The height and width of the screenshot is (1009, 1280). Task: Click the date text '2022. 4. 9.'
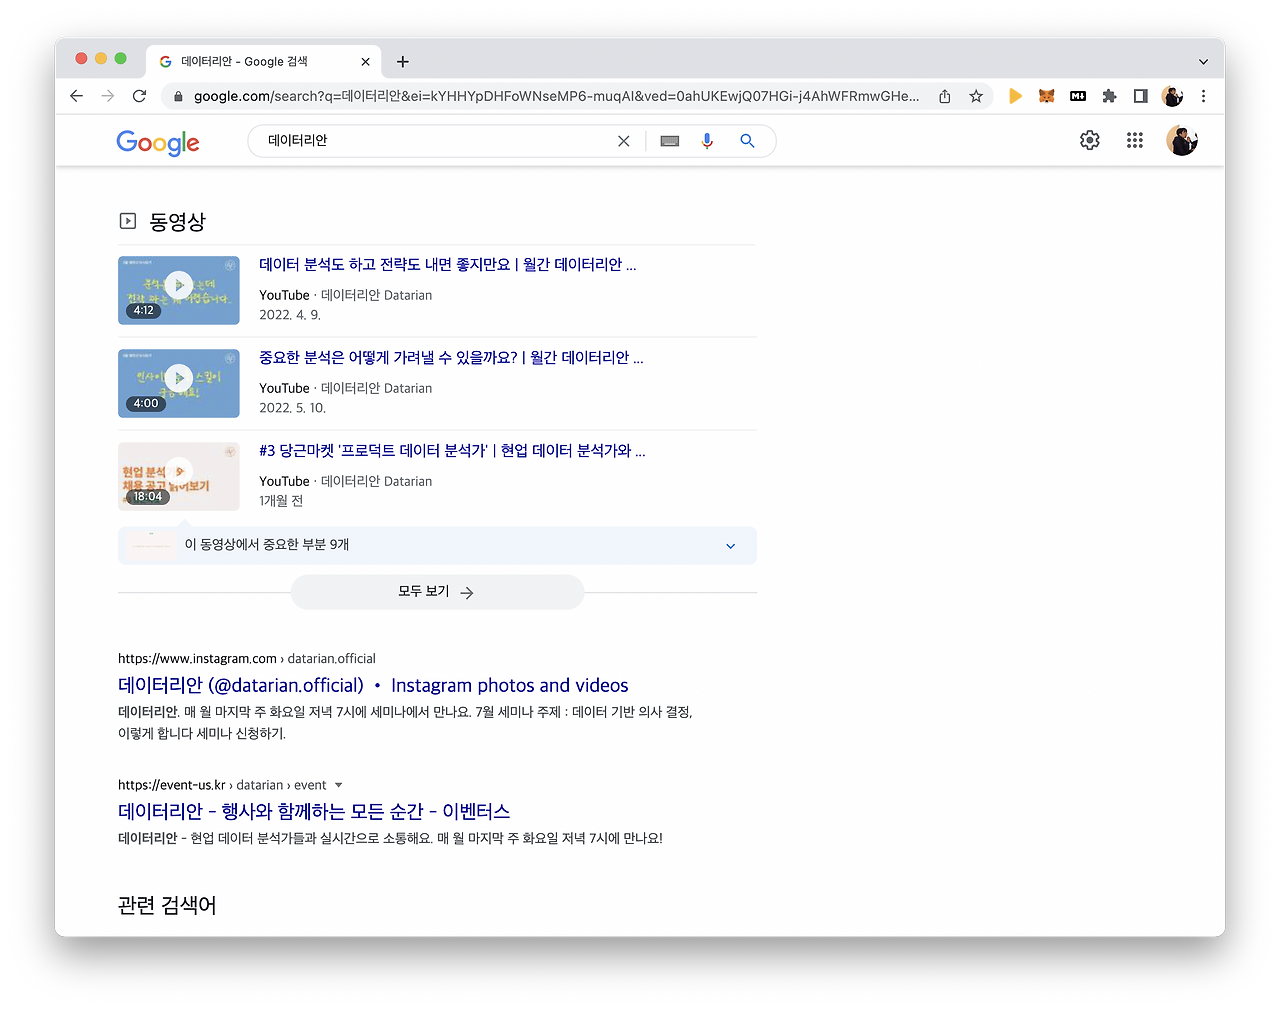290,315
